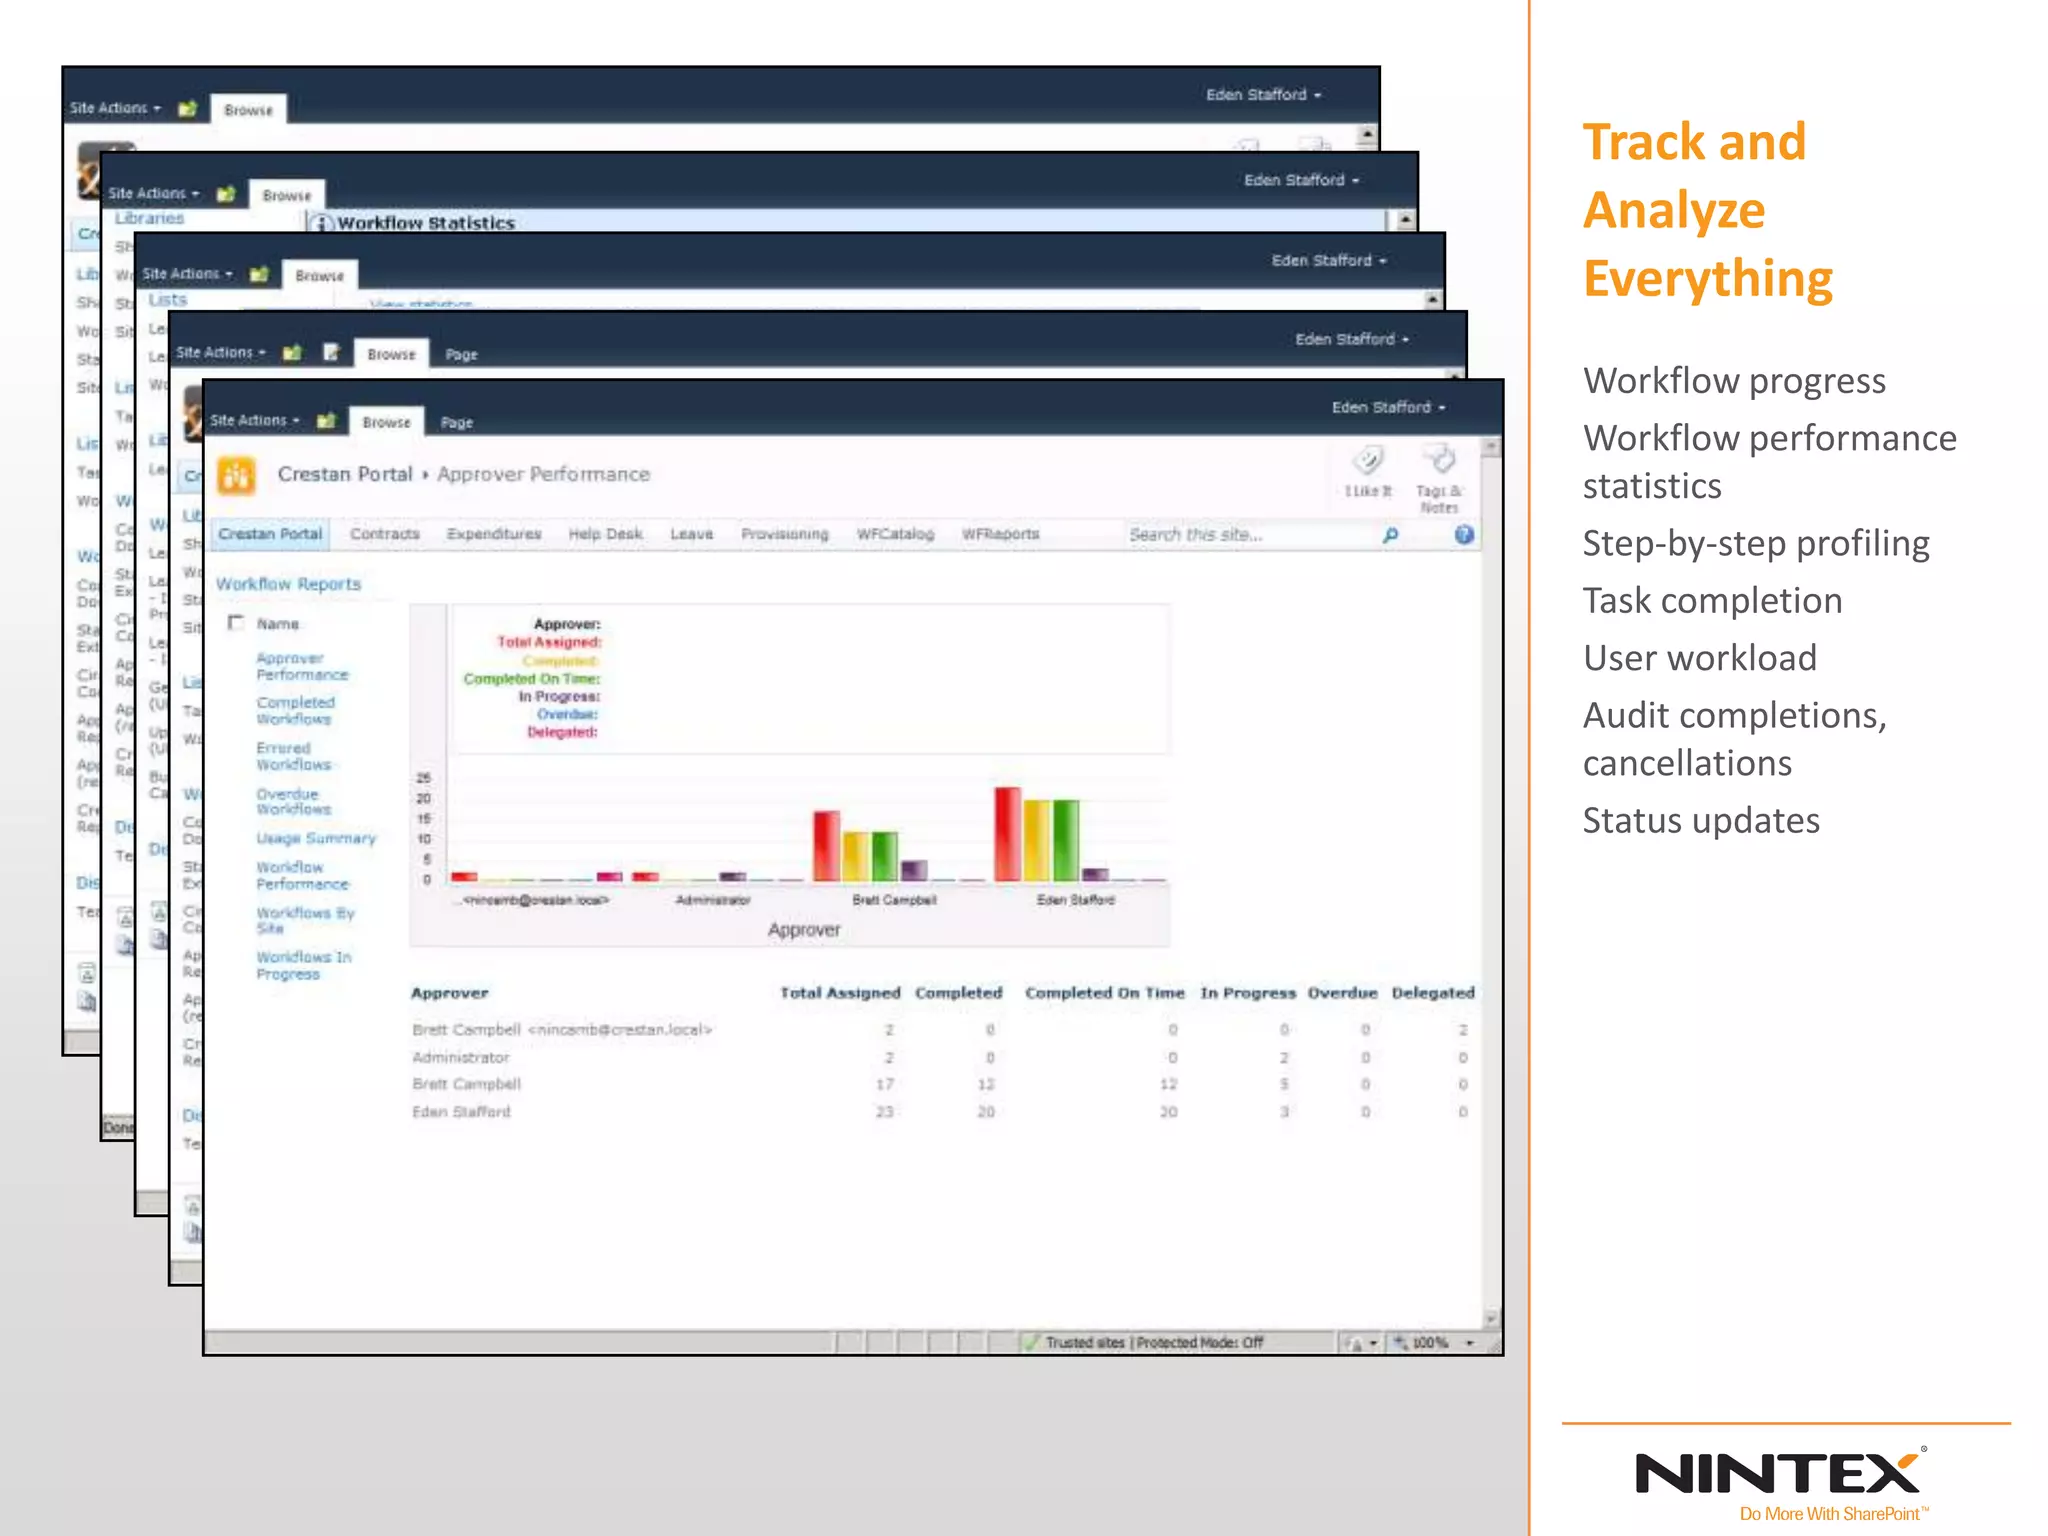Open the WFCatalog navigation tab

[x=896, y=535]
